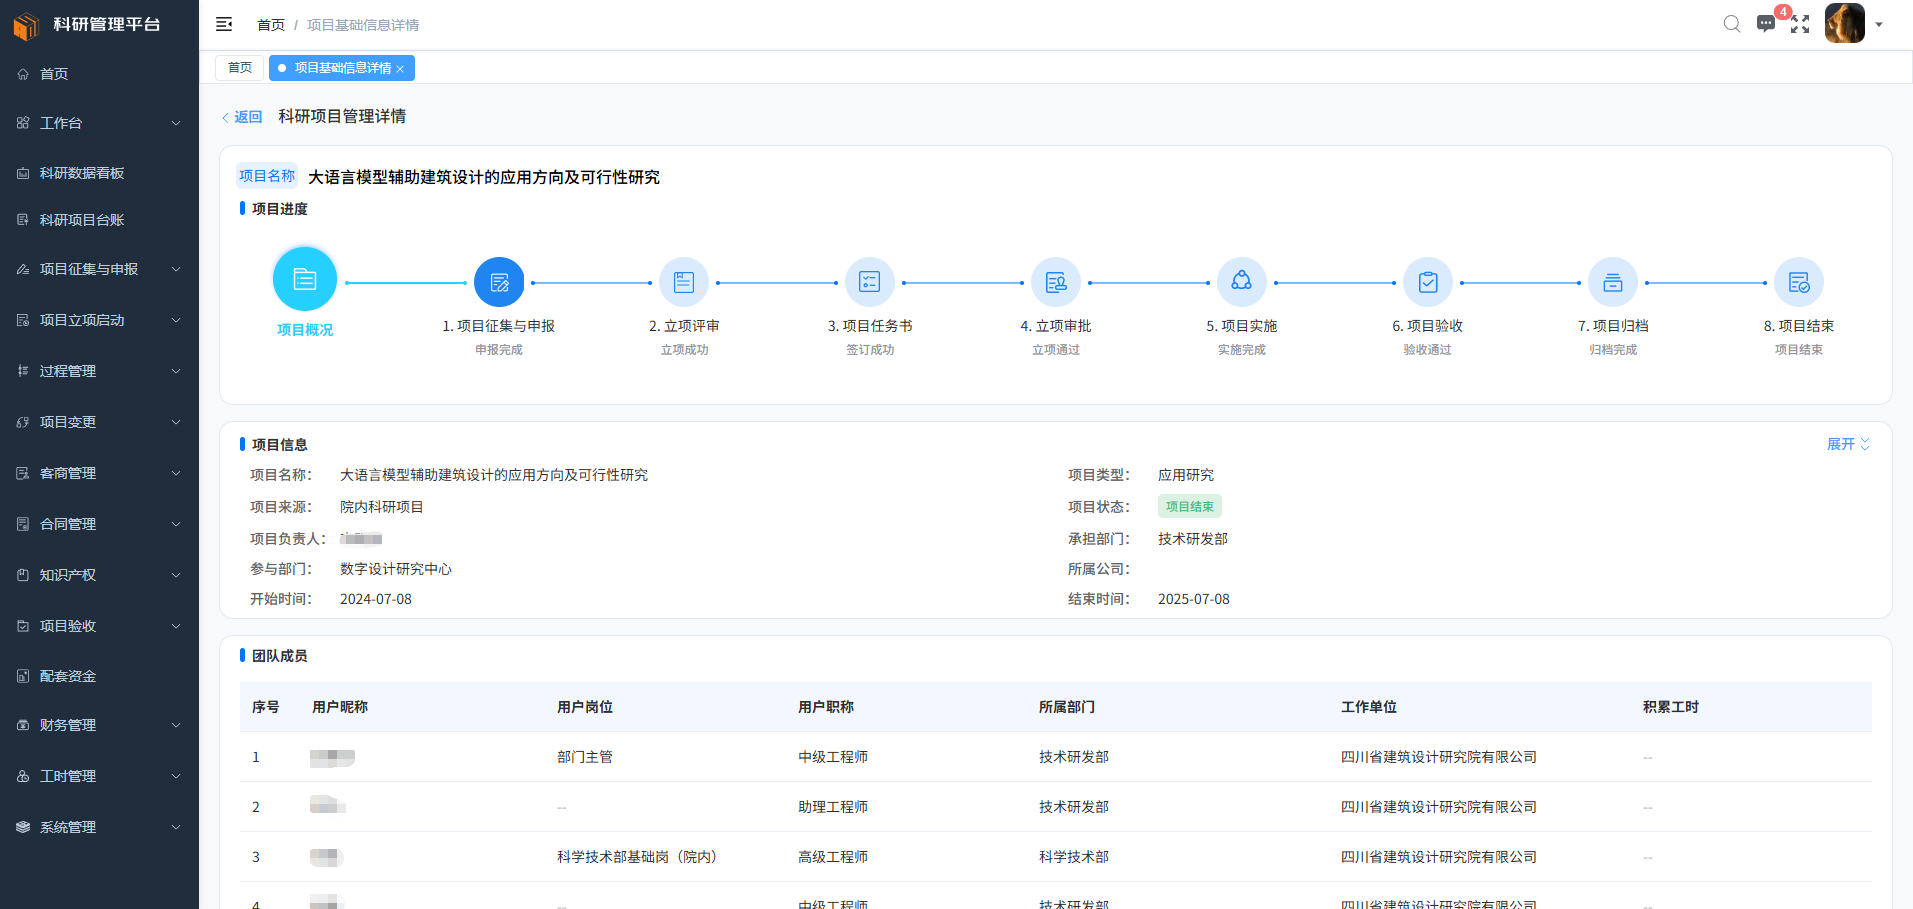The image size is (1913, 909).
Task: Select the 立项评审 step icon
Action: pyautogui.click(x=684, y=282)
